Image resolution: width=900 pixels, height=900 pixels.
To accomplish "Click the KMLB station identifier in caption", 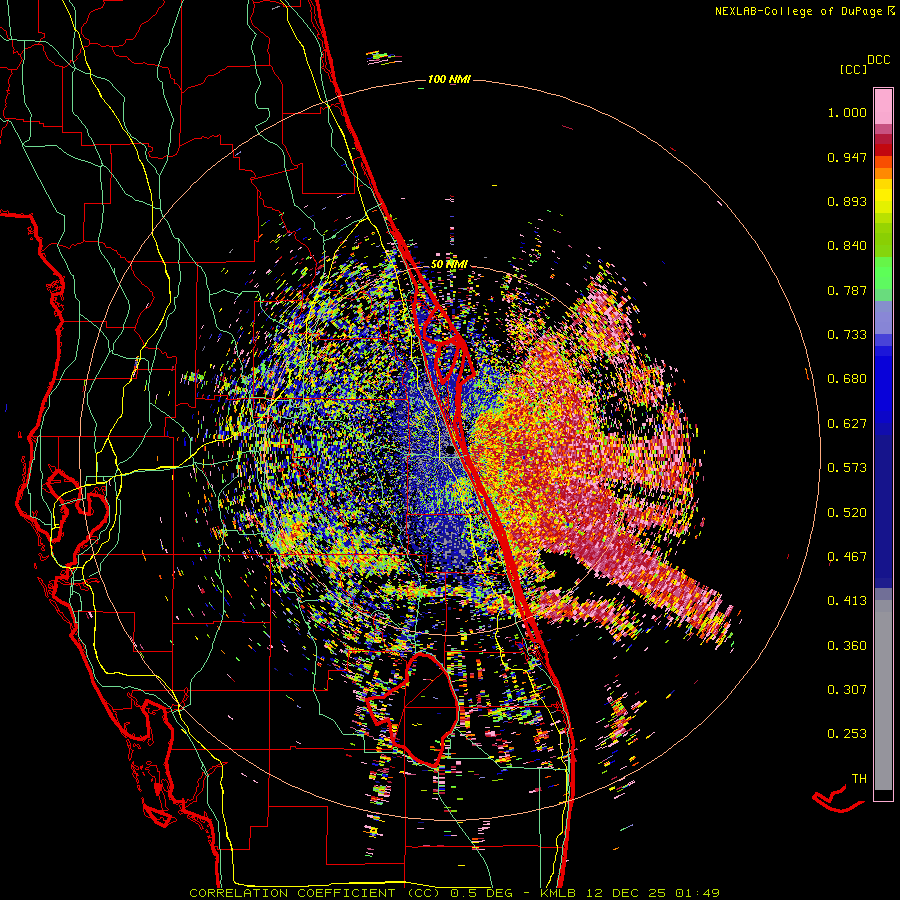I will [x=558, y=893].
